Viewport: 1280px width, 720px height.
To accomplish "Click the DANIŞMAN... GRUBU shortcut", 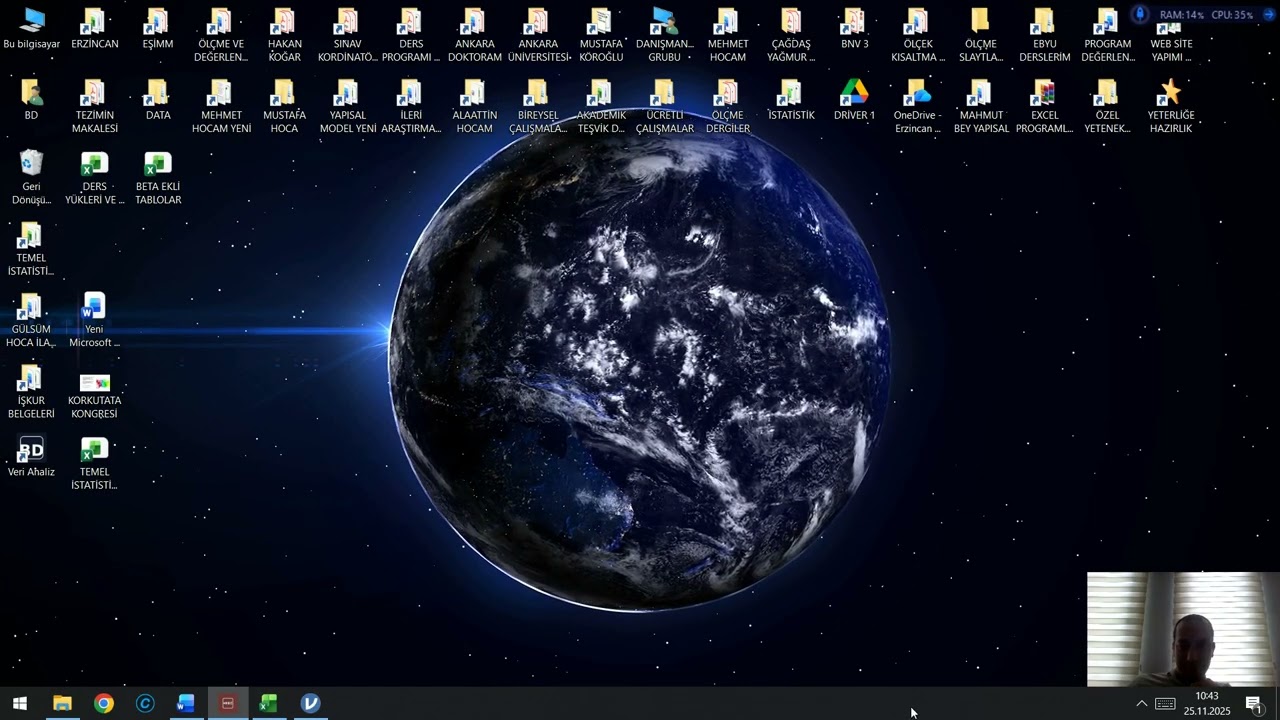I will pyautogui.click(x=665, y=36).
